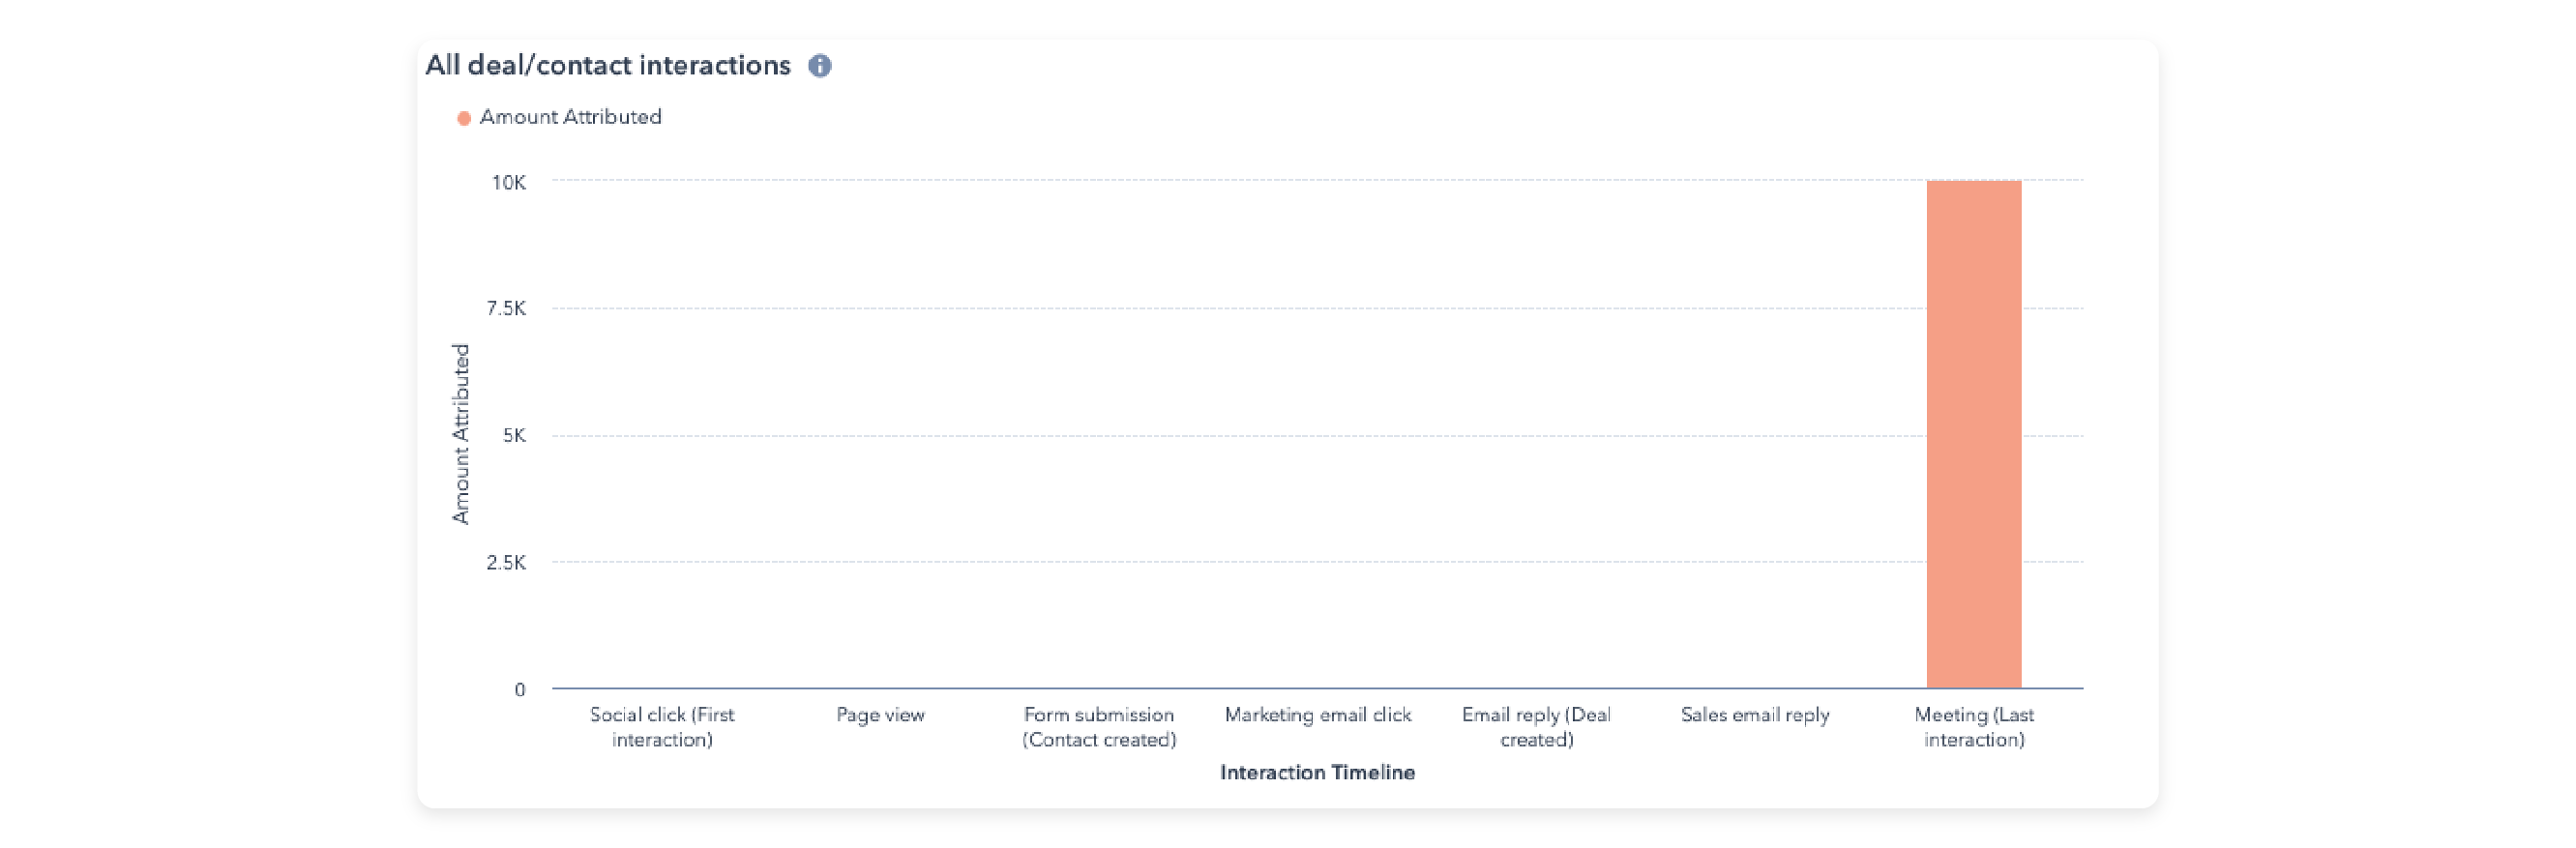Select the Sales email reply label

click(x=1754, y=715)
